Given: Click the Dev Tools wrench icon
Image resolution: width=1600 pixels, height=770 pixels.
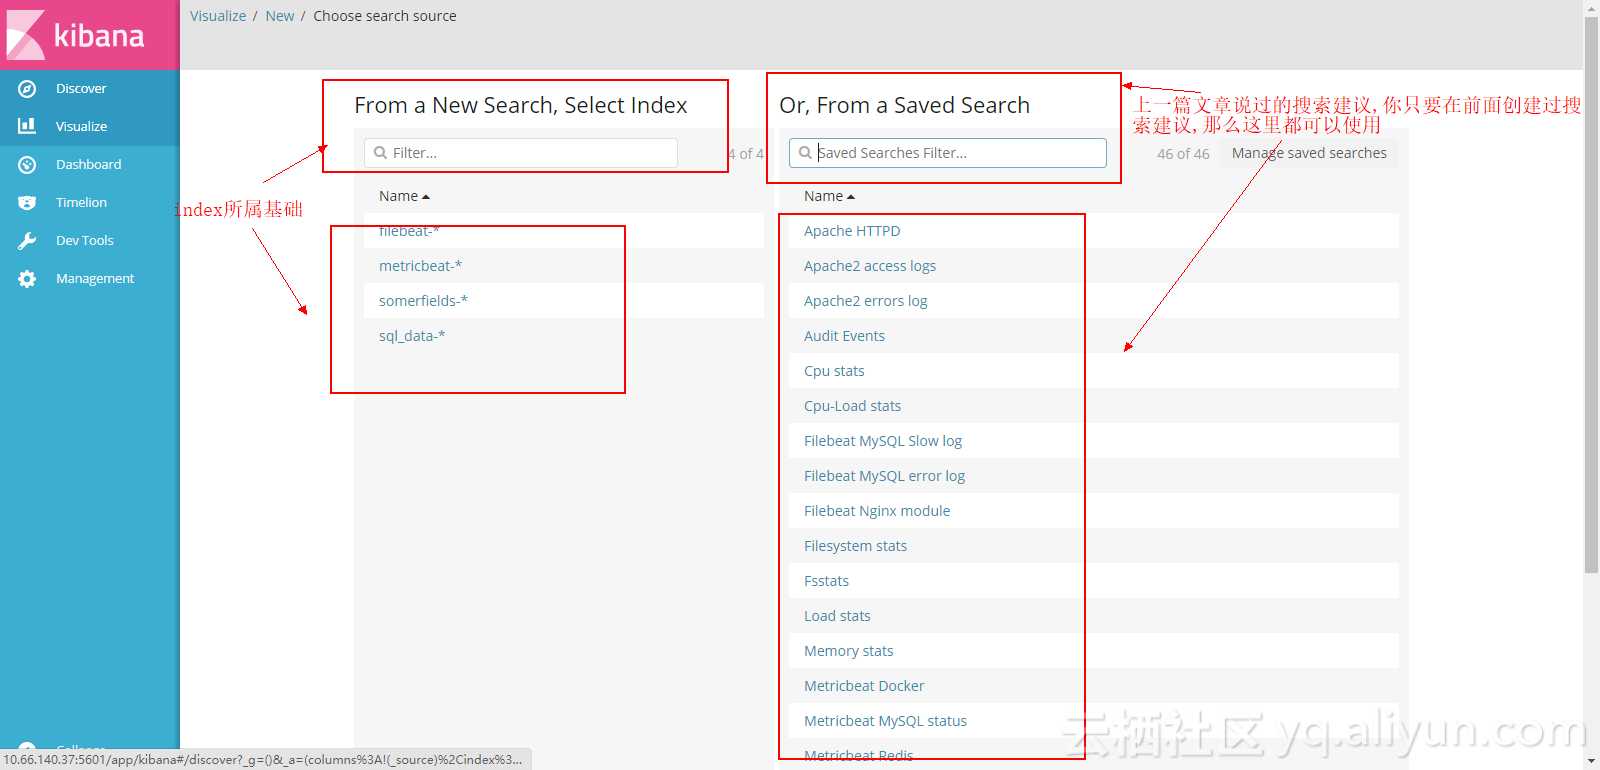Looking at the screenshot, I should pos(27,240).
